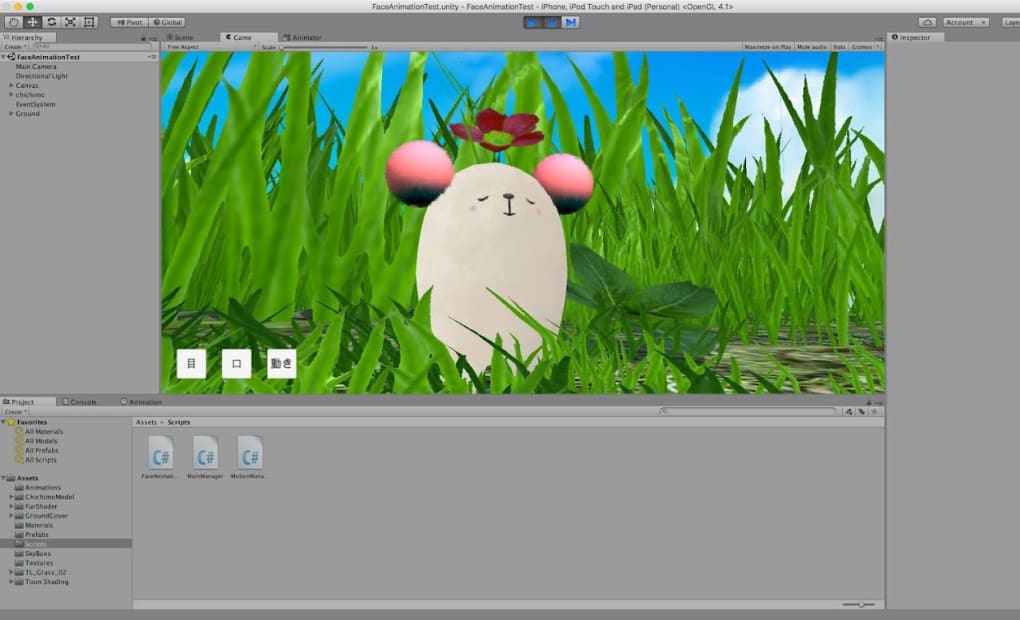Switch to the Scene tab
The image size is (1020, 620).
click(x=182, y=37)
